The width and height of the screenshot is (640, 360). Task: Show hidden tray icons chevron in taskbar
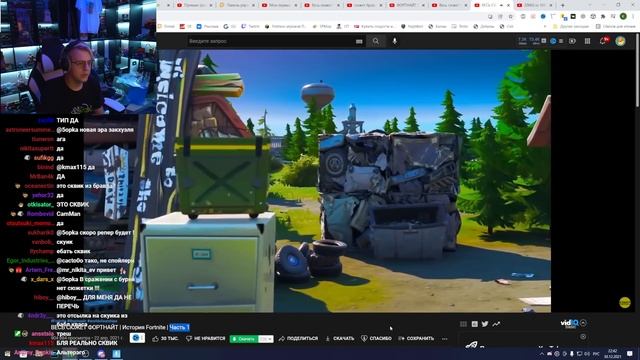542,353
